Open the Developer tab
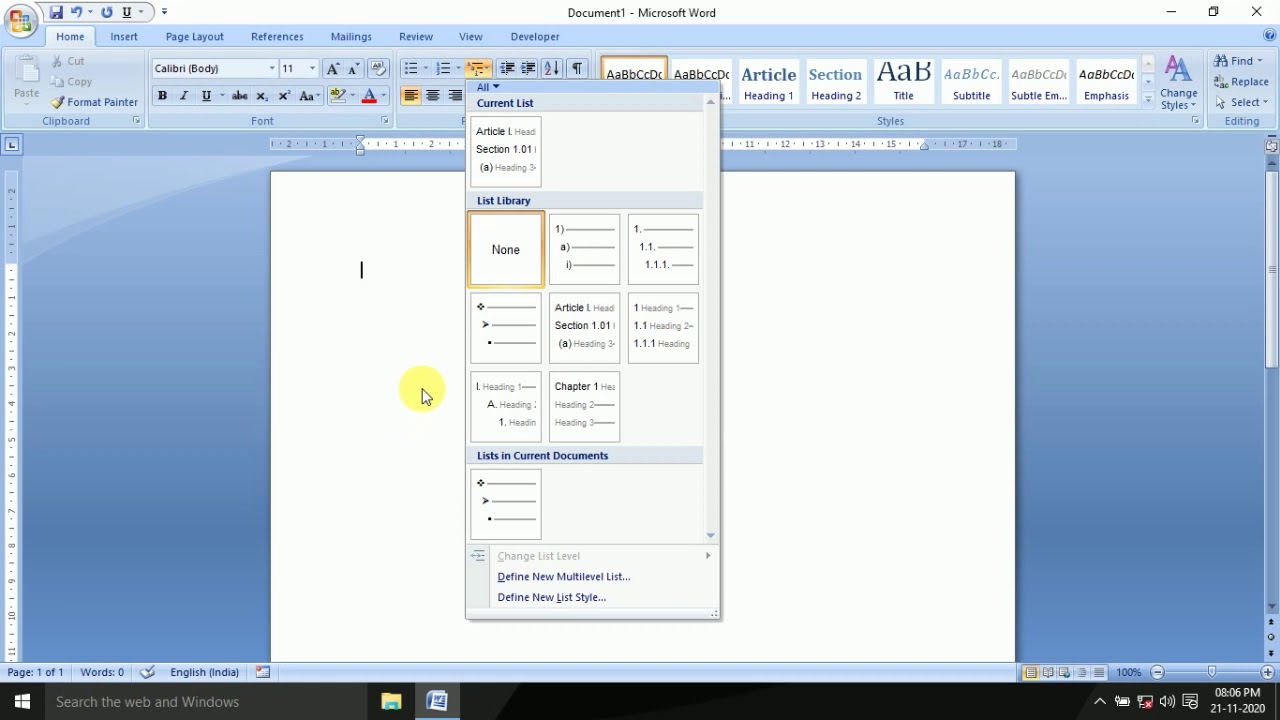The width and height of the screenshot is (1280, 720). tap(535, 37)
